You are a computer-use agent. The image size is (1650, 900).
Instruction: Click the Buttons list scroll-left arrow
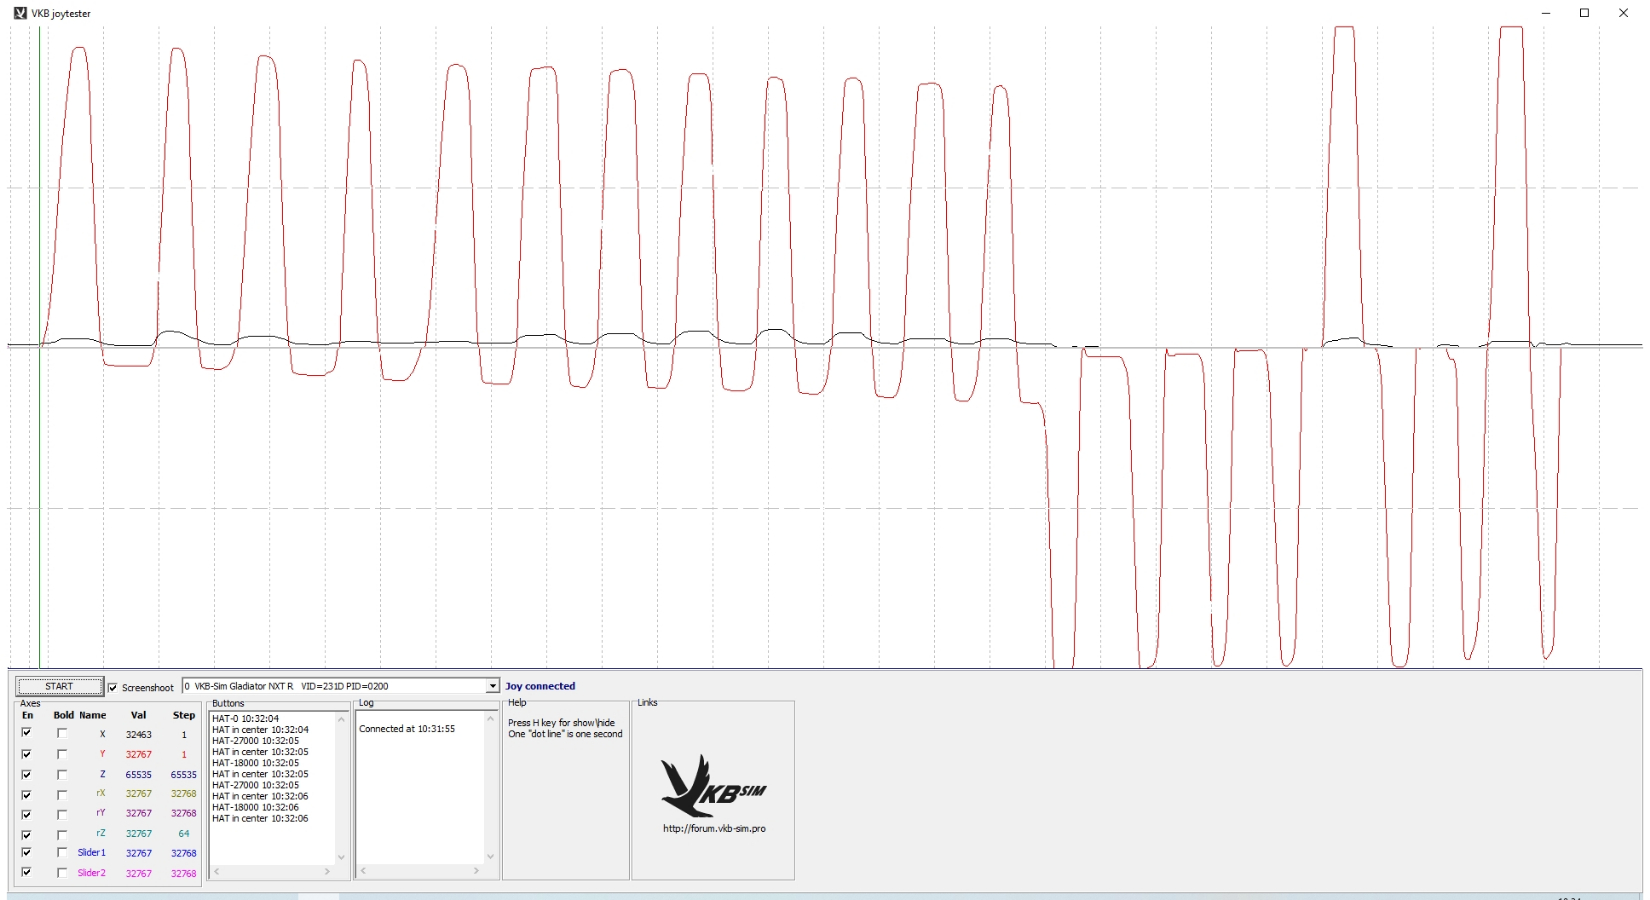point(216,872)
